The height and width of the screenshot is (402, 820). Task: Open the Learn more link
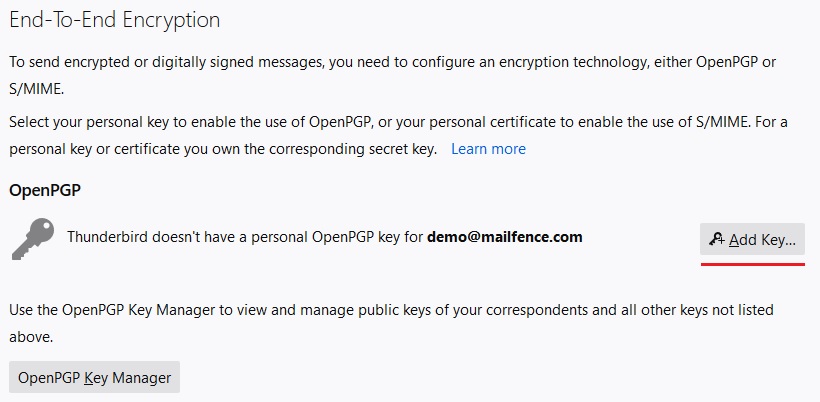[x=488, y=149]
